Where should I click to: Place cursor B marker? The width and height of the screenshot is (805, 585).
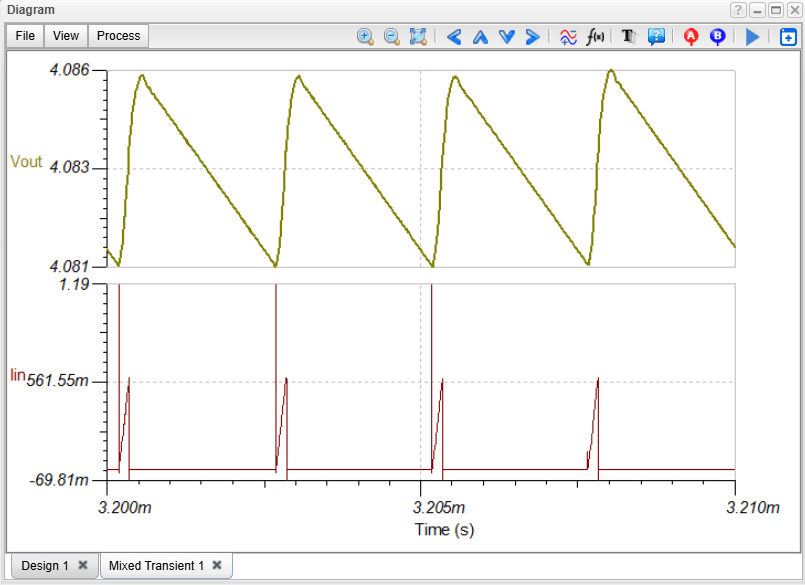tap(717, 36)
